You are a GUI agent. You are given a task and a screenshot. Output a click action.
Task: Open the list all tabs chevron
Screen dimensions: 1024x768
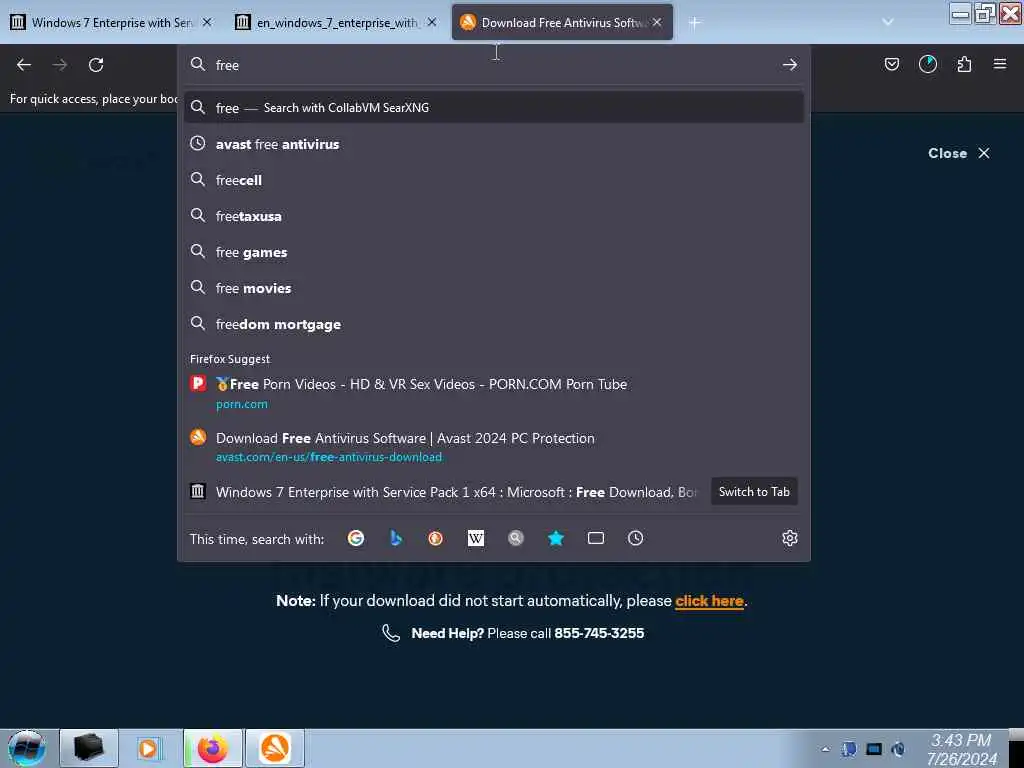click(888, 22)
